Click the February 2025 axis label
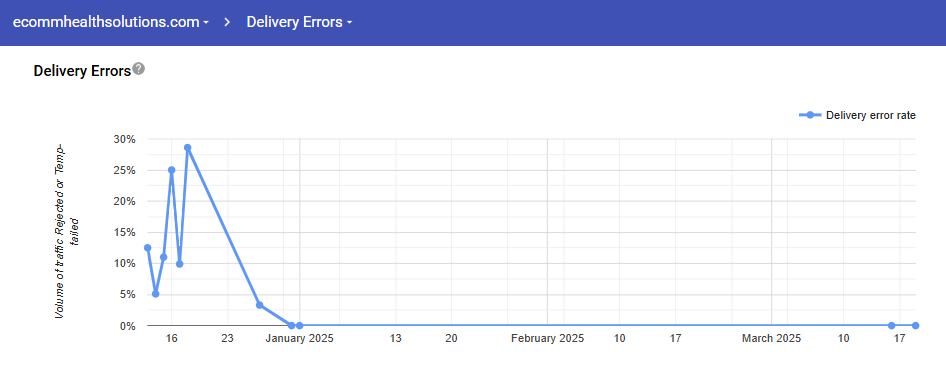 pos(548,339)
